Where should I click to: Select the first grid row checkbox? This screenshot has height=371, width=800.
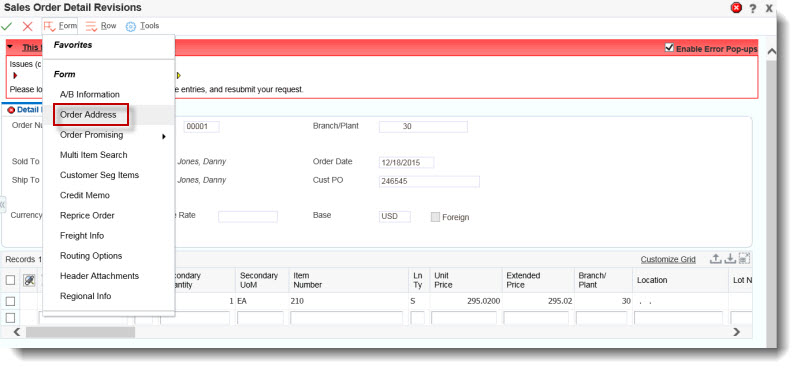point(10,301)
